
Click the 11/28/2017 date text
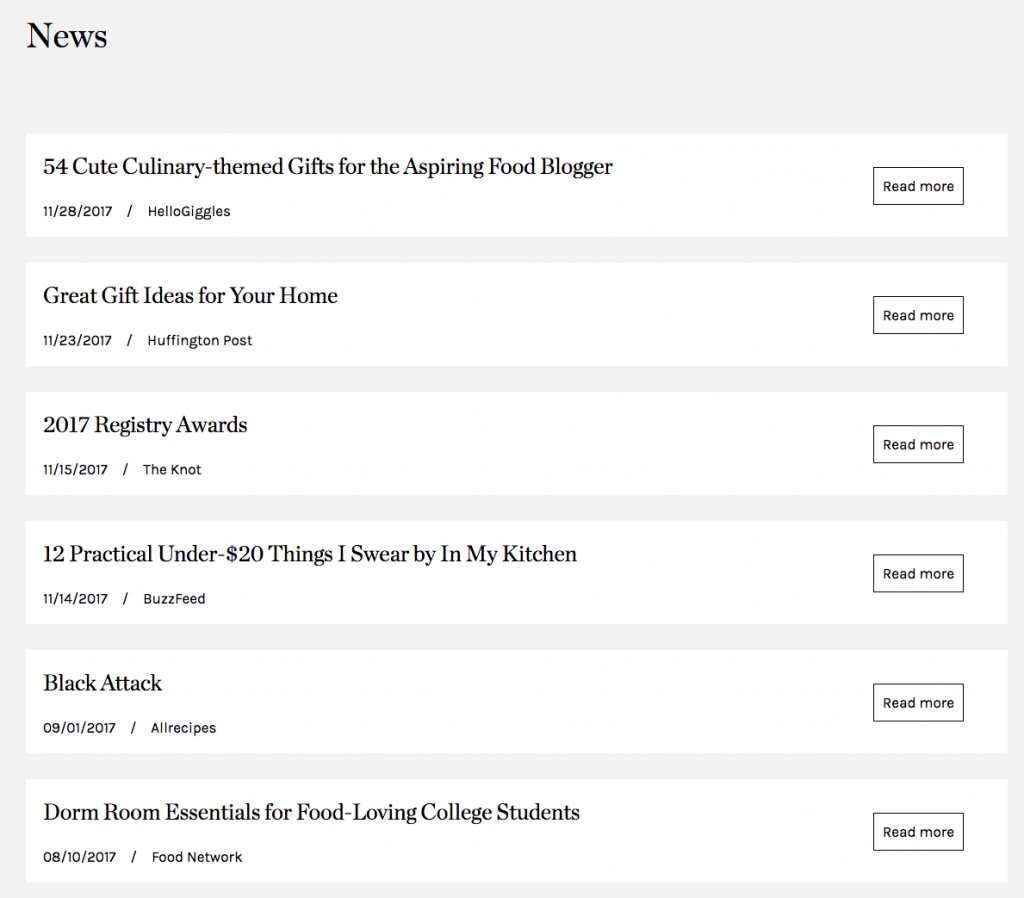[x=78, y=212]
